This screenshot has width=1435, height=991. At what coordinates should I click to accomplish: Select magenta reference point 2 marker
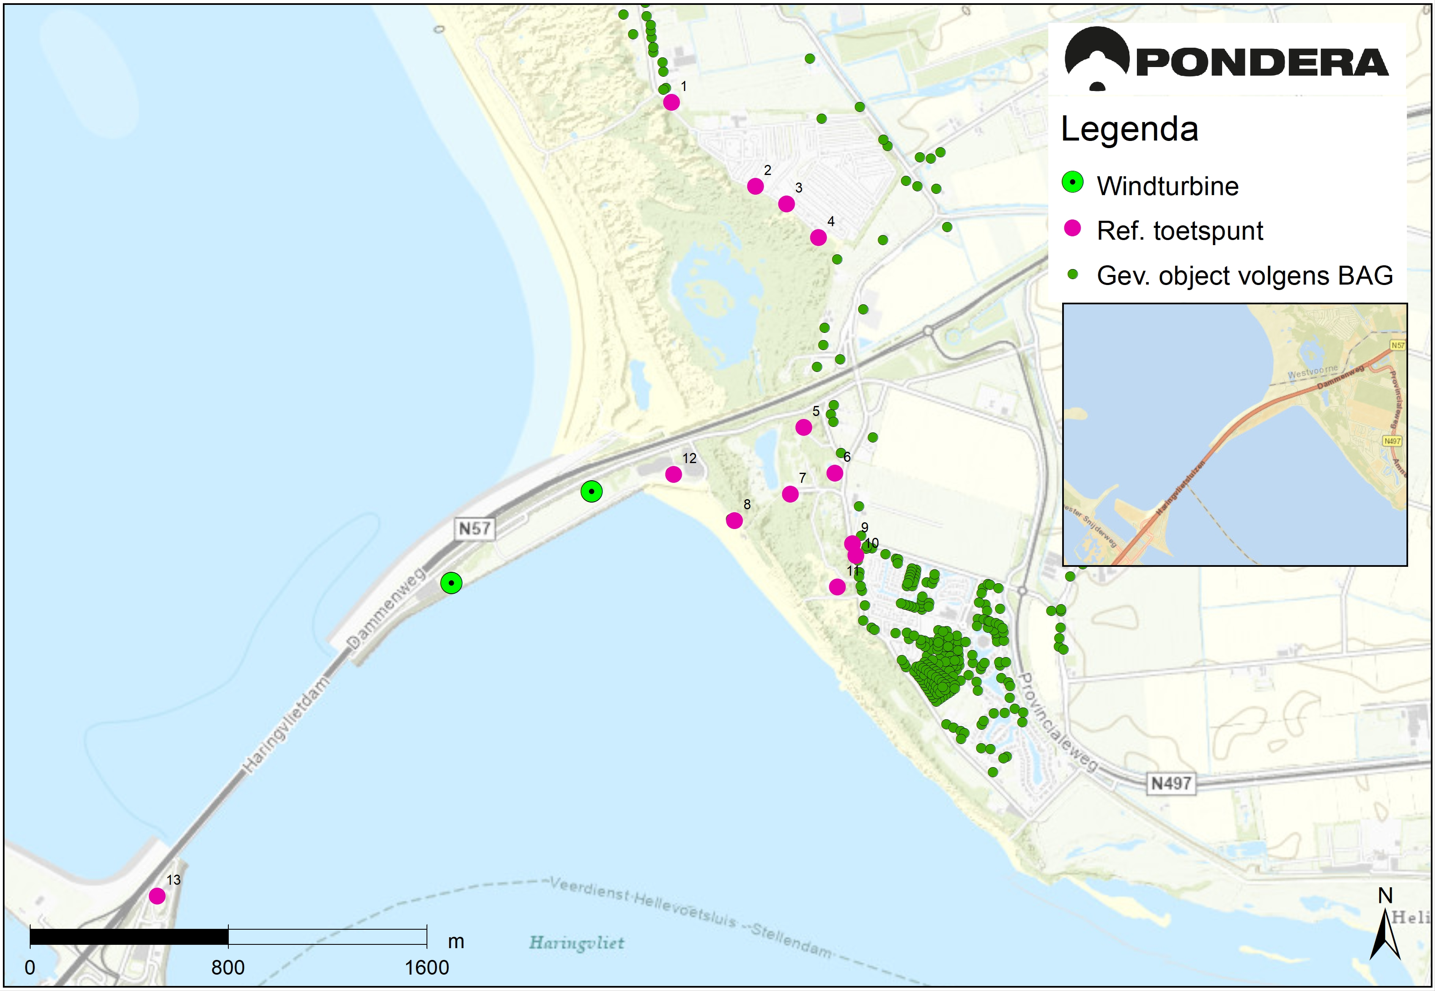coord(756,186)
